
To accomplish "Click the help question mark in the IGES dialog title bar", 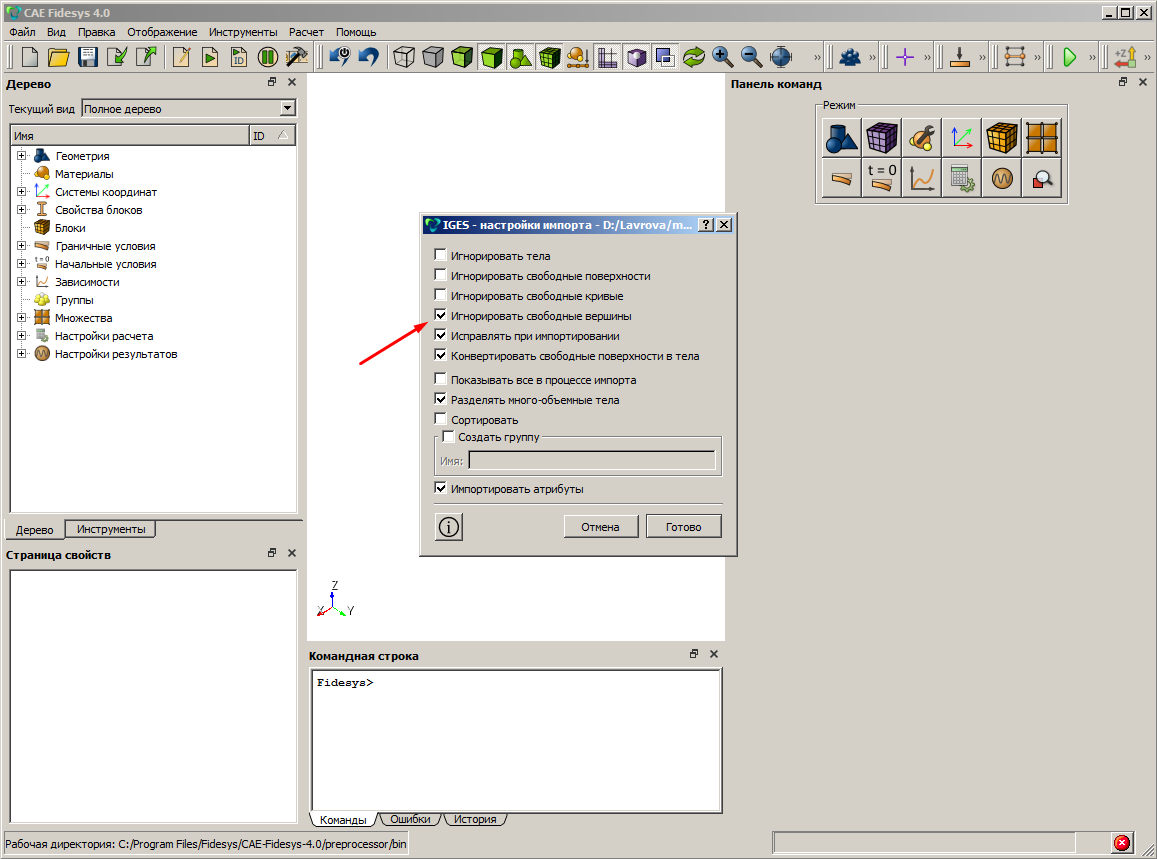I will tap(706, 225).
